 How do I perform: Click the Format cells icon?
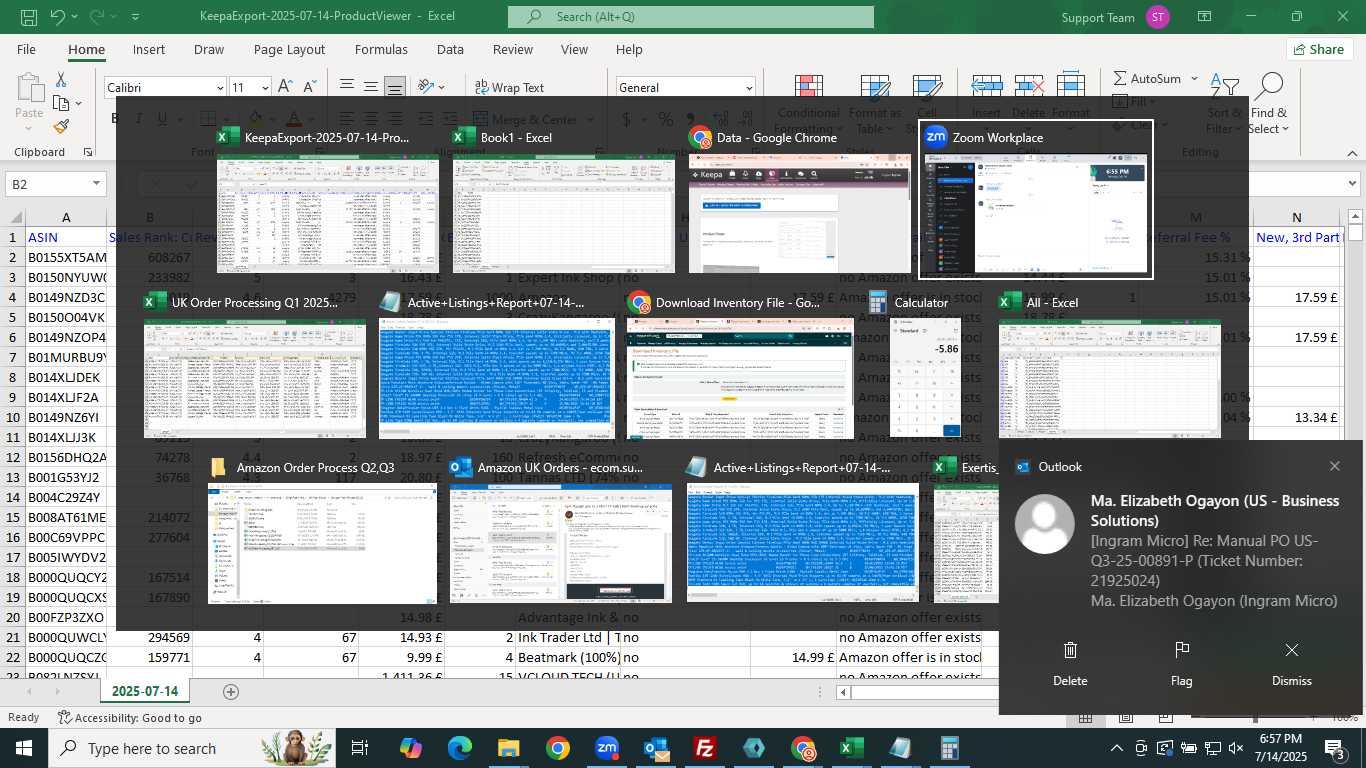click(x=1071, y=86)
